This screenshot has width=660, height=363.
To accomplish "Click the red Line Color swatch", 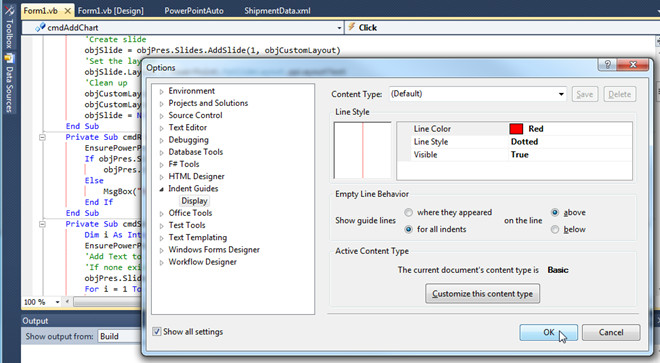I will click(516, 129).
